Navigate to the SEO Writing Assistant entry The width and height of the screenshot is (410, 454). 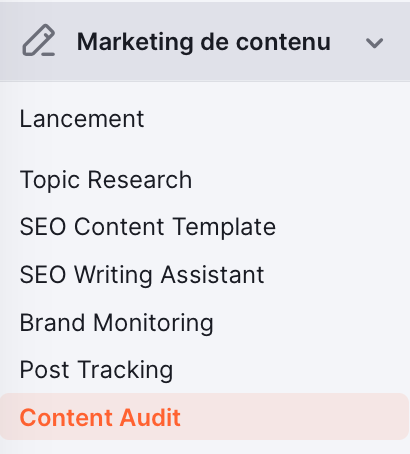click(x=142, y=275)
